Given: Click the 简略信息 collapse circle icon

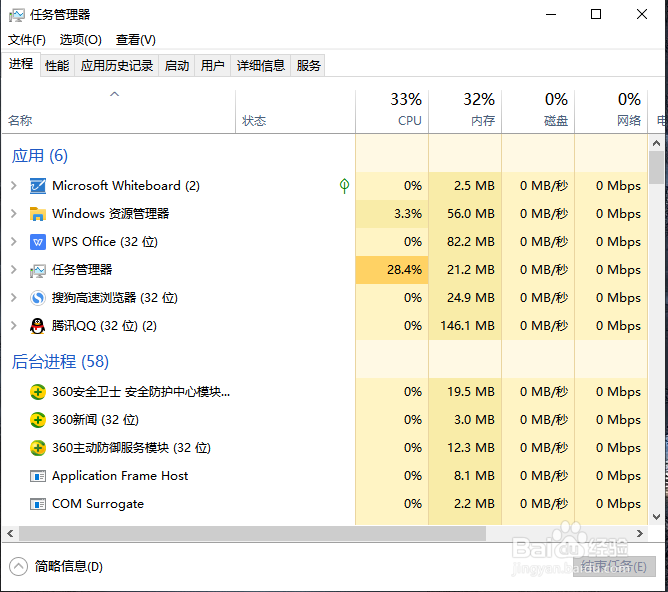Looking at the screenshot, I should [18, 566].
